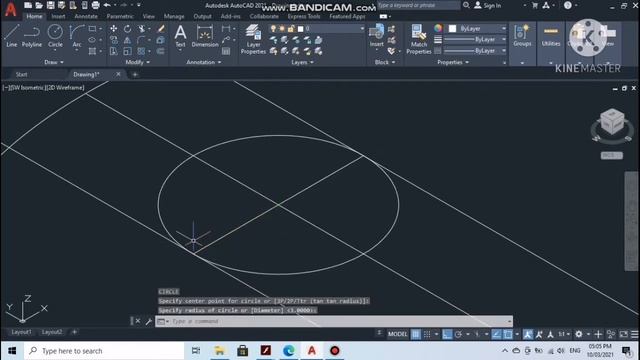Activate the Move tool in Modify panel
Image resolution: width=640 pixels, height=360 pixels.
coord(113,29)
